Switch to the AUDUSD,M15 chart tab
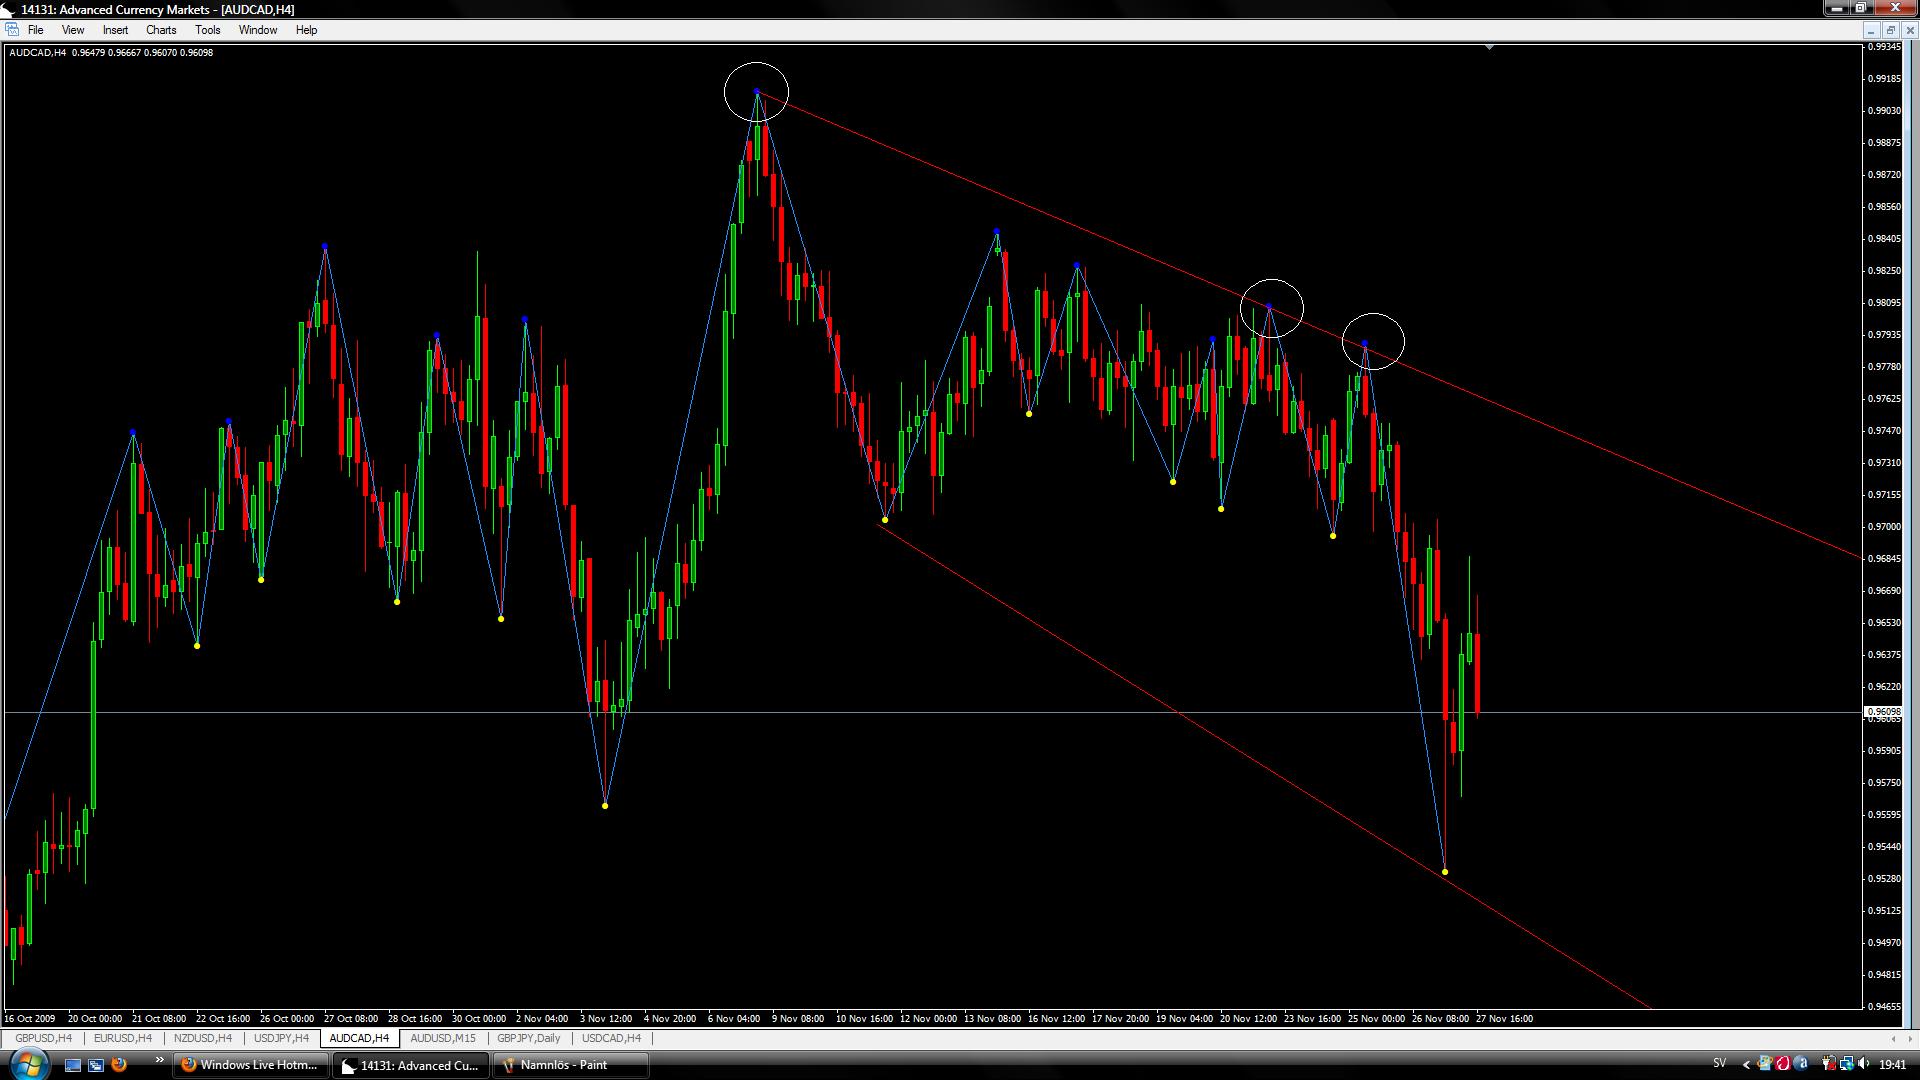The height and width of the screenshot is (1080, 1920). click(x=443, y=1038)
